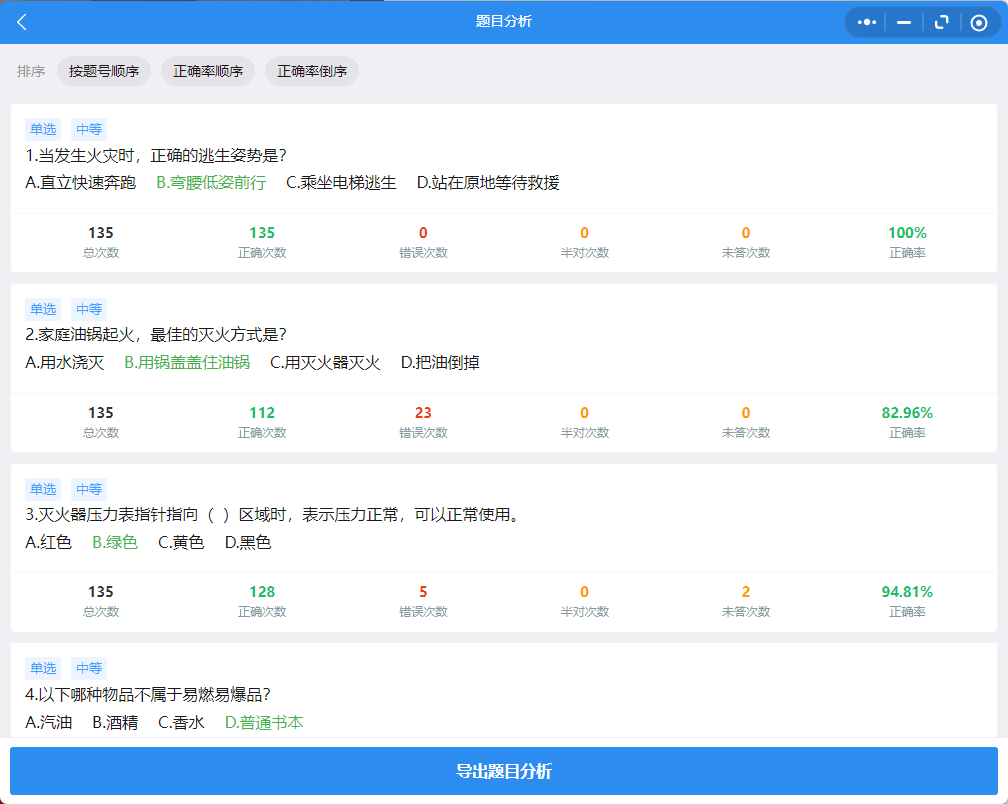The image size is (1008, 804).
Task: Click the export question analysis button
Action: click(x=504, y=771)
